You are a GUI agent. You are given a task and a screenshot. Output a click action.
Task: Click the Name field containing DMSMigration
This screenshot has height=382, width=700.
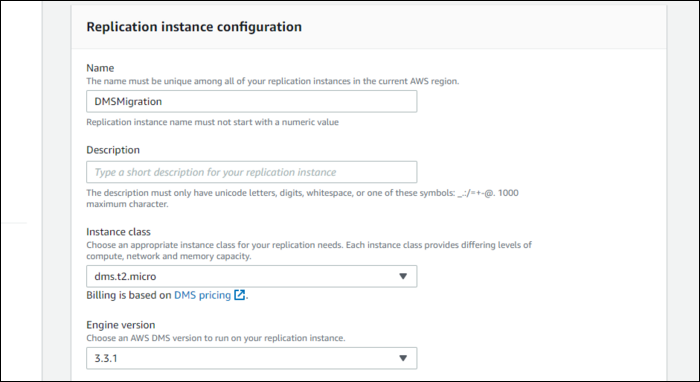(x=251, y=101)
